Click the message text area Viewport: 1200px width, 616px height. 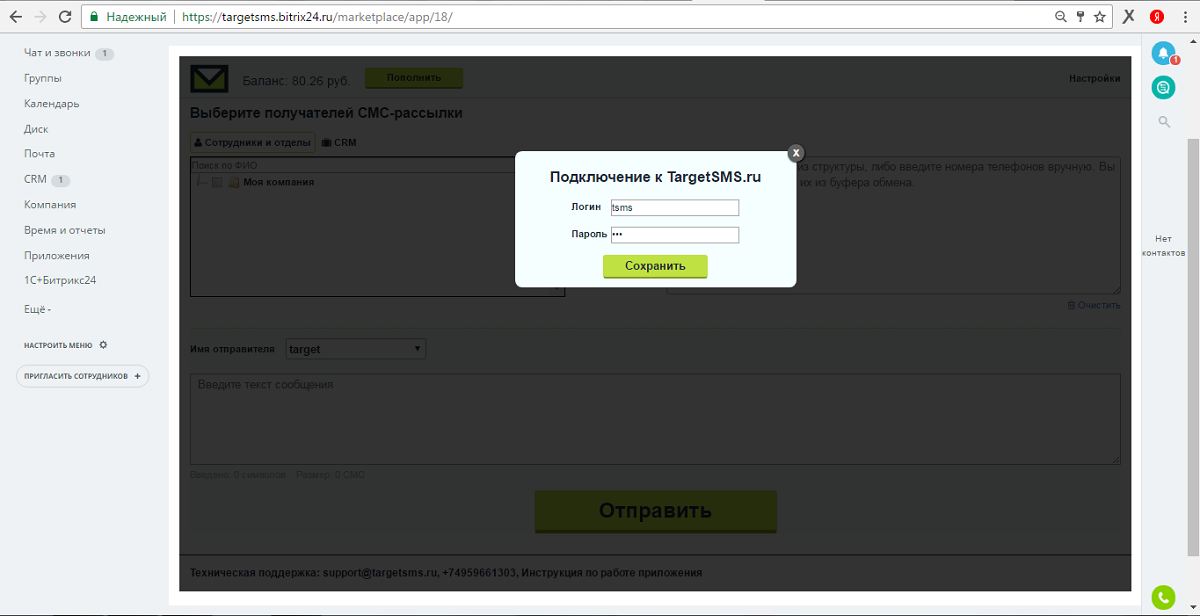(655, 419)
